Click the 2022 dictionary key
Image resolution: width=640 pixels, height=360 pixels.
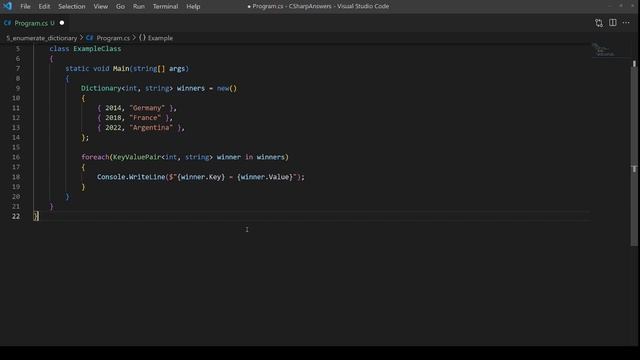coord(113,127)
